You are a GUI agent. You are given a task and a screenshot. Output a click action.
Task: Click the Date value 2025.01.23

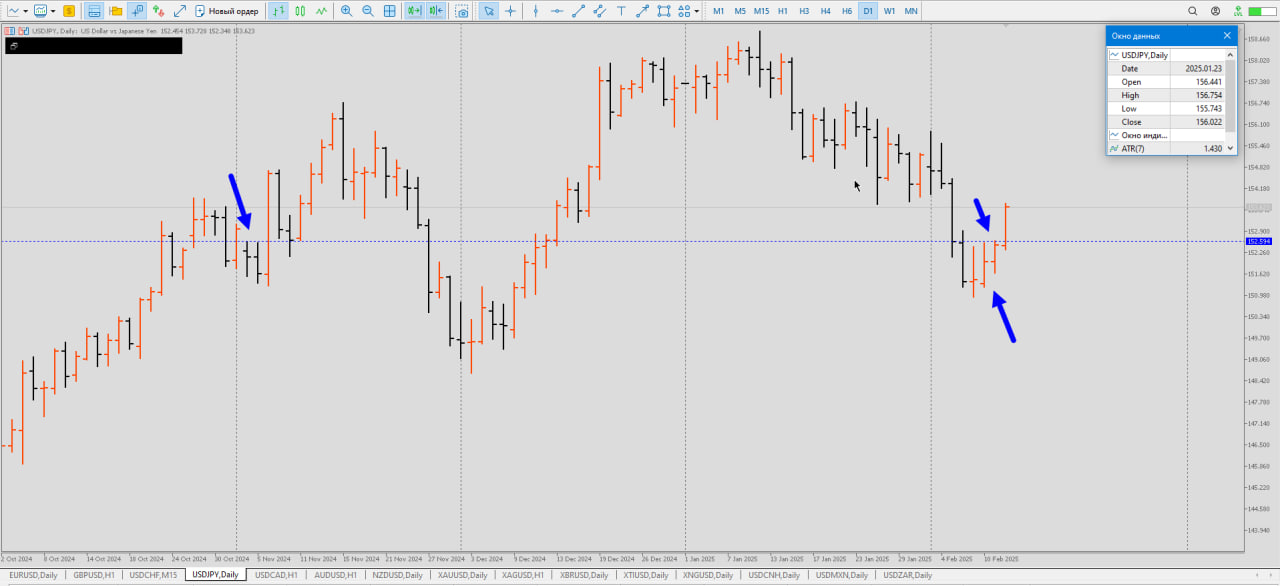coord(1203,68)
